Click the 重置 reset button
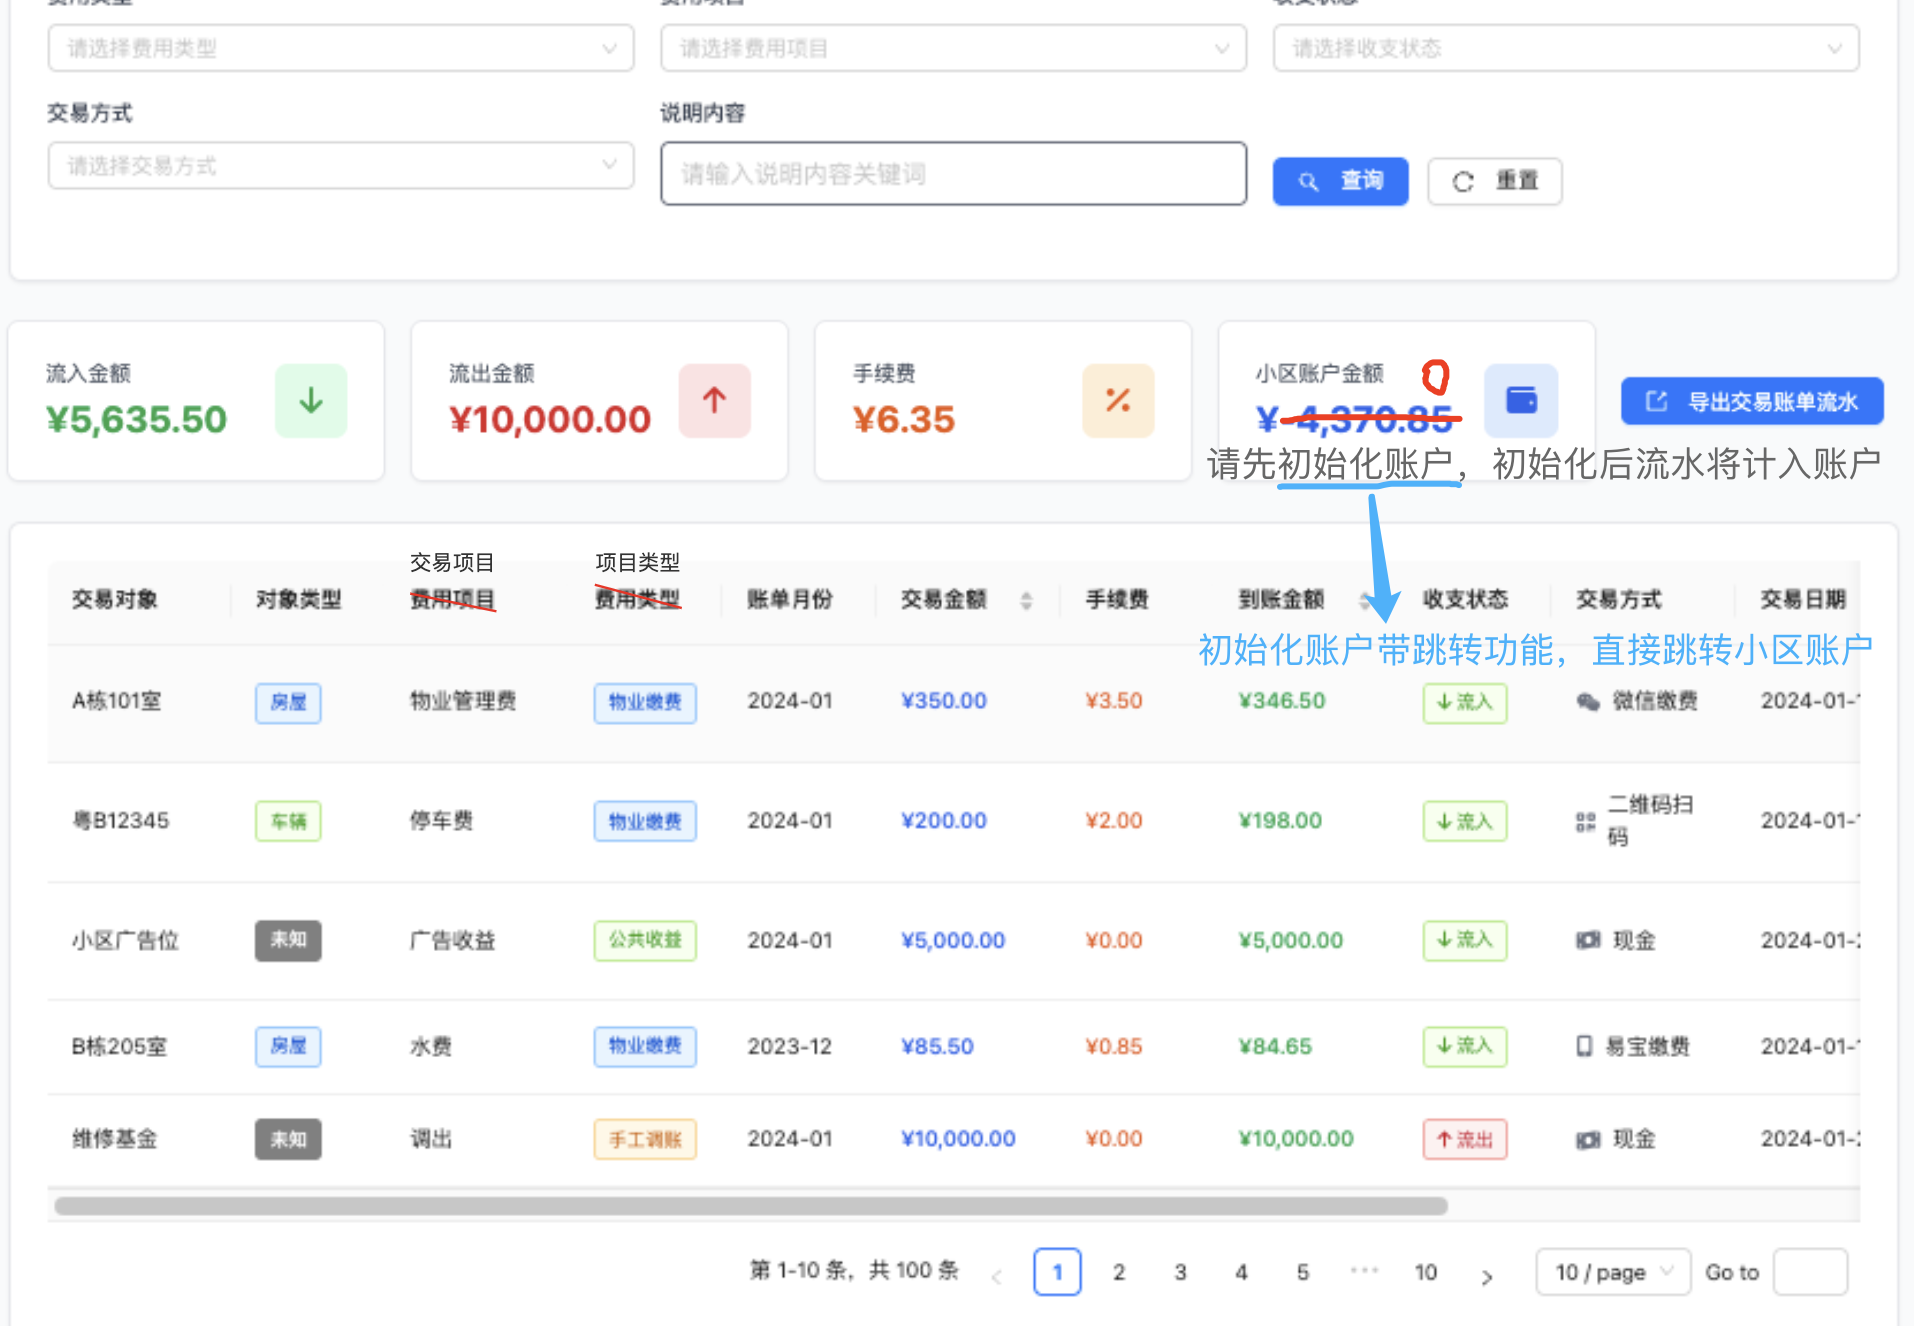Image resolution: width=1914 pixels, height=1332 pixels. point(1494,181)
